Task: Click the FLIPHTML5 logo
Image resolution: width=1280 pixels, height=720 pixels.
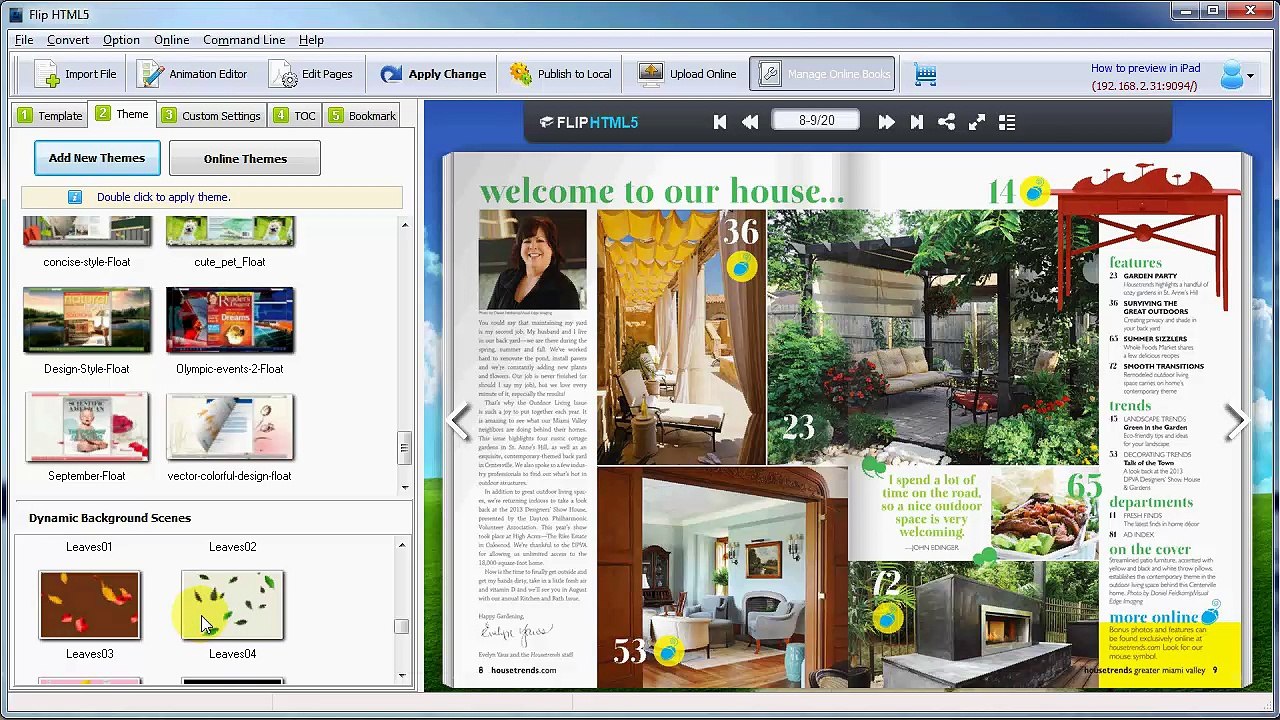Action: [x=589, y=122]
